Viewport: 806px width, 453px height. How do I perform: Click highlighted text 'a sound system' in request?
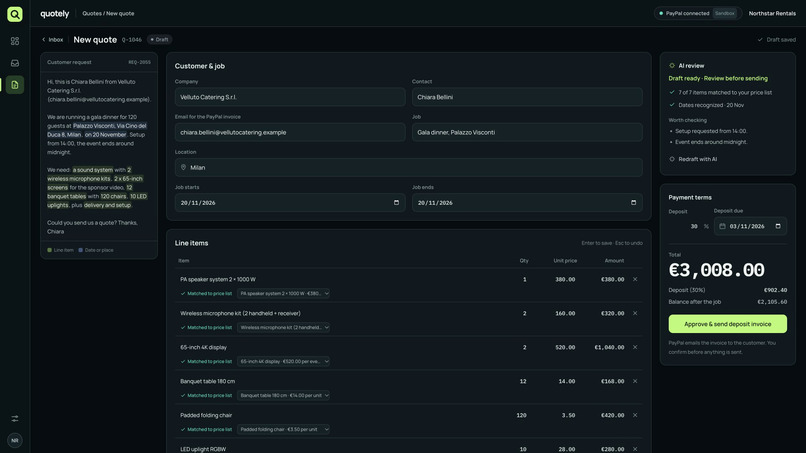click(x=93, y=170)
